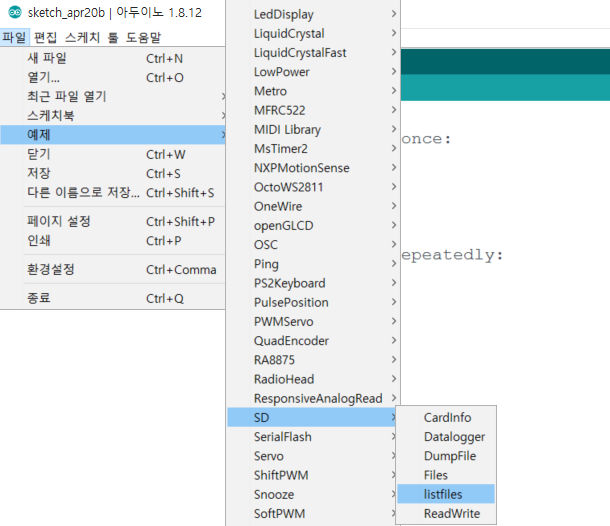The image size is (610, 526).
Task: Choose 다른 이름으로 저장... entry
Action: tap(113, 192)
